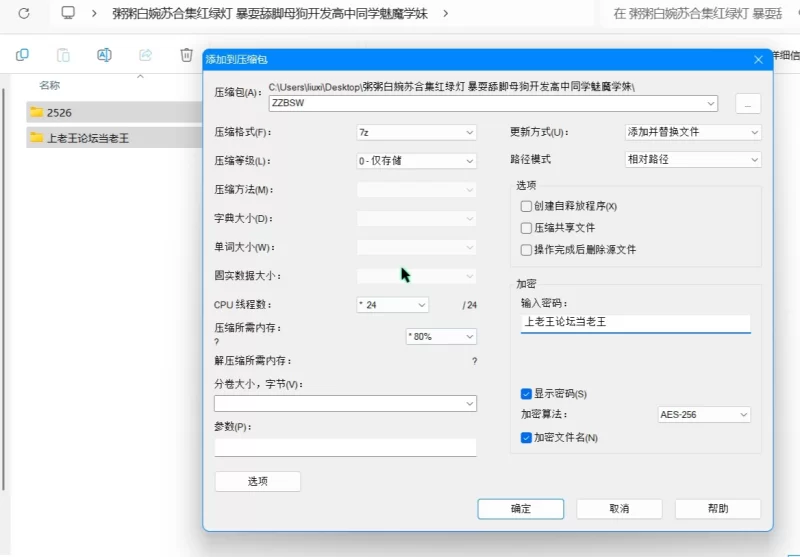The image size is (800, 557).
Task: Open the 压缩等级 dropdown showing 0 - 仅存储
Action: coord(416,161)
